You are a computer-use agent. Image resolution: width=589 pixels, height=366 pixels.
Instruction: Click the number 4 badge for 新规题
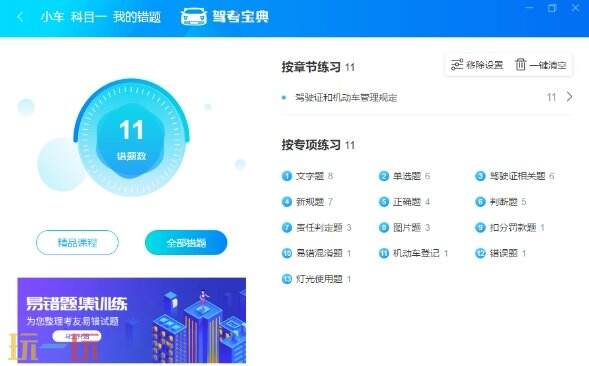click(287, 202)
